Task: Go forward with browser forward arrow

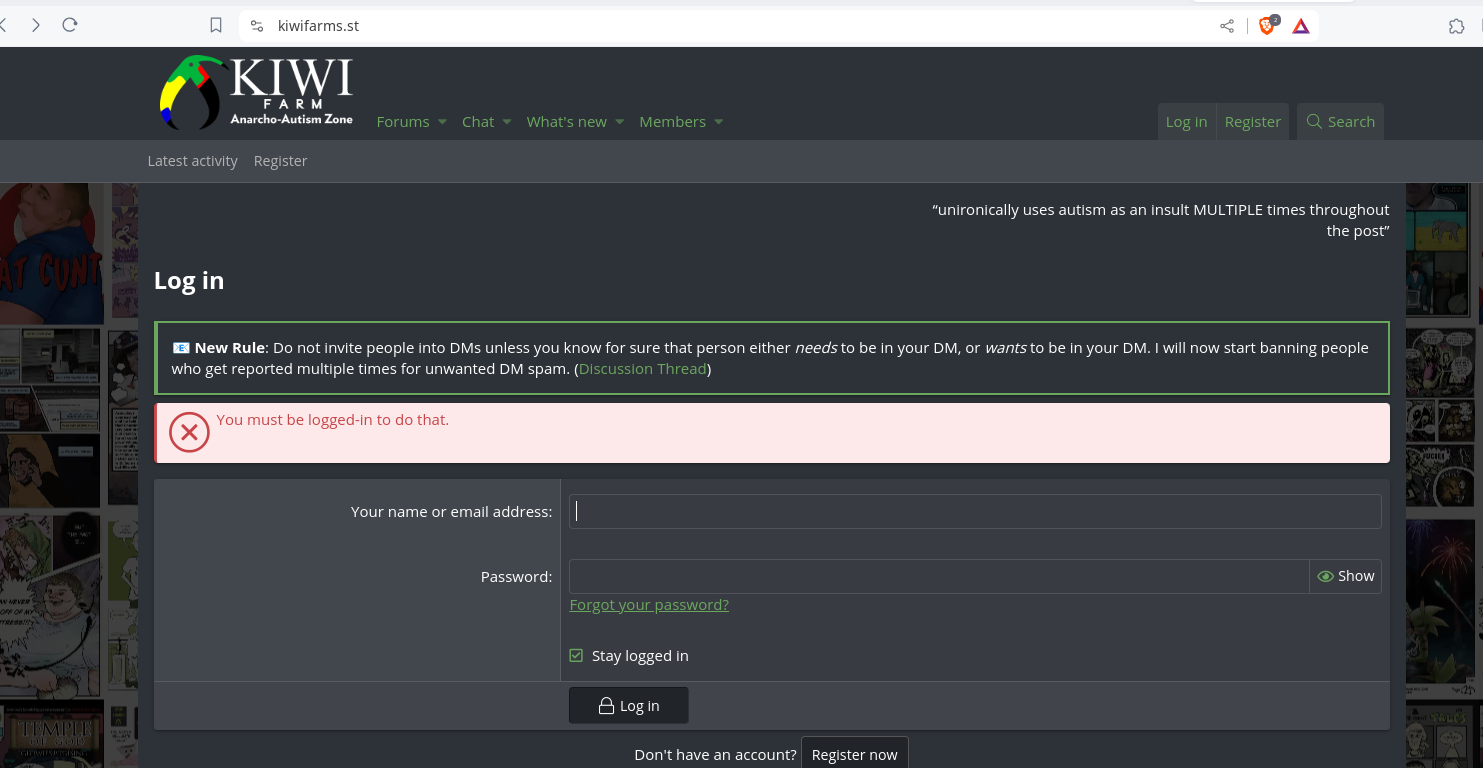Action: [36, 25]
